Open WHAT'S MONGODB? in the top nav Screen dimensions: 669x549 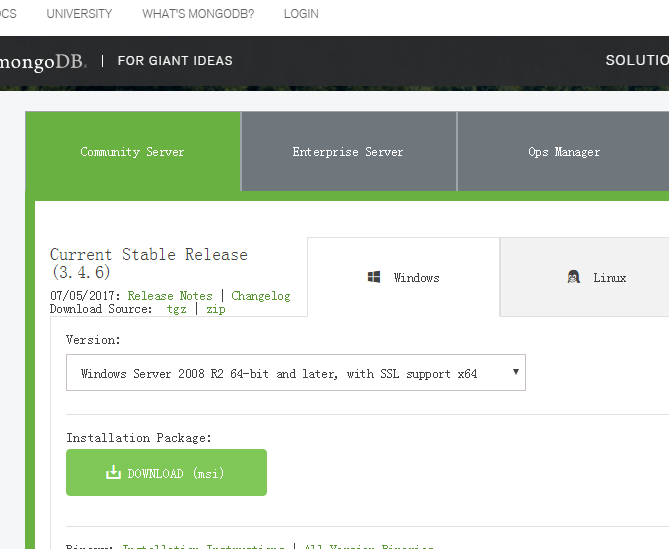(198, 14)
